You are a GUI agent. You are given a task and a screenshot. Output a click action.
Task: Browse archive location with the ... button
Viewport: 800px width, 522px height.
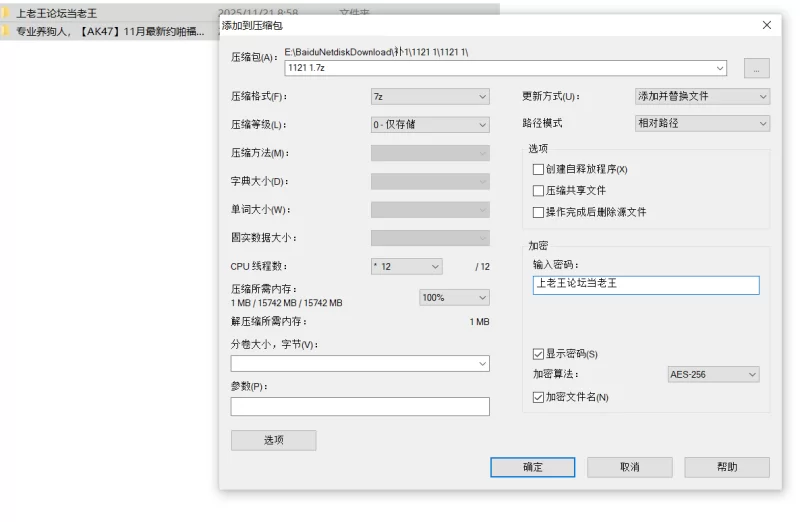(x=757, y=68)
